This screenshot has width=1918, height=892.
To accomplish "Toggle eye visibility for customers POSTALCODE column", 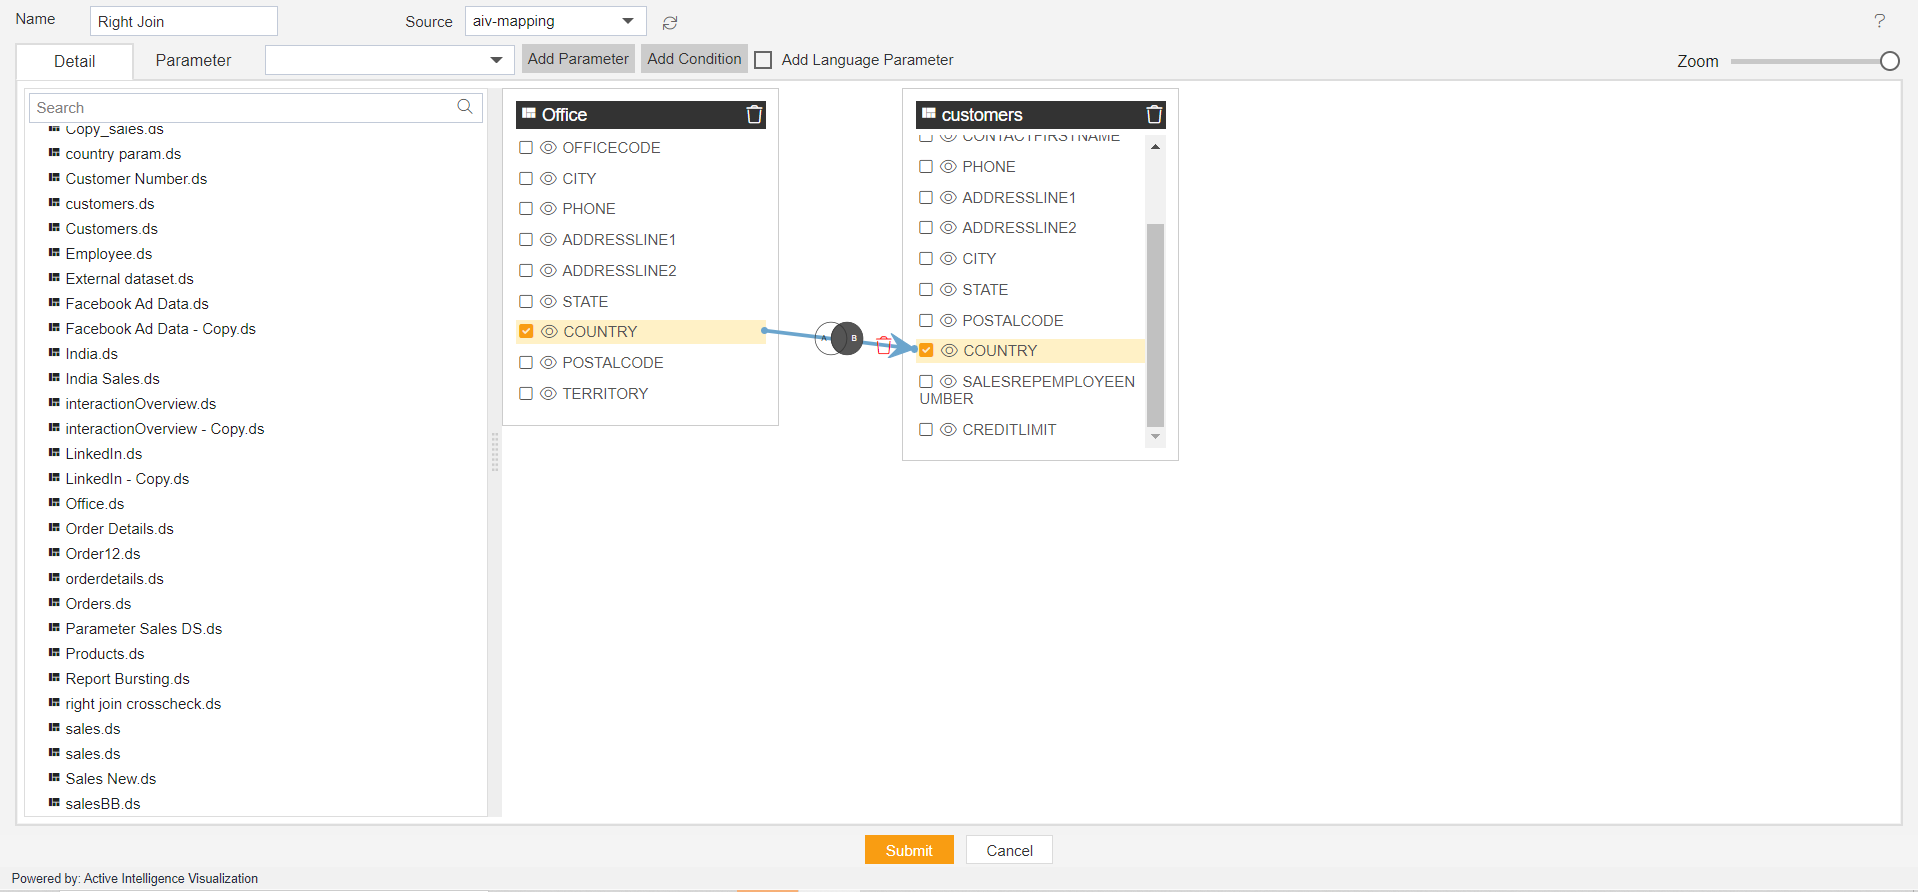I will [948, 320].
